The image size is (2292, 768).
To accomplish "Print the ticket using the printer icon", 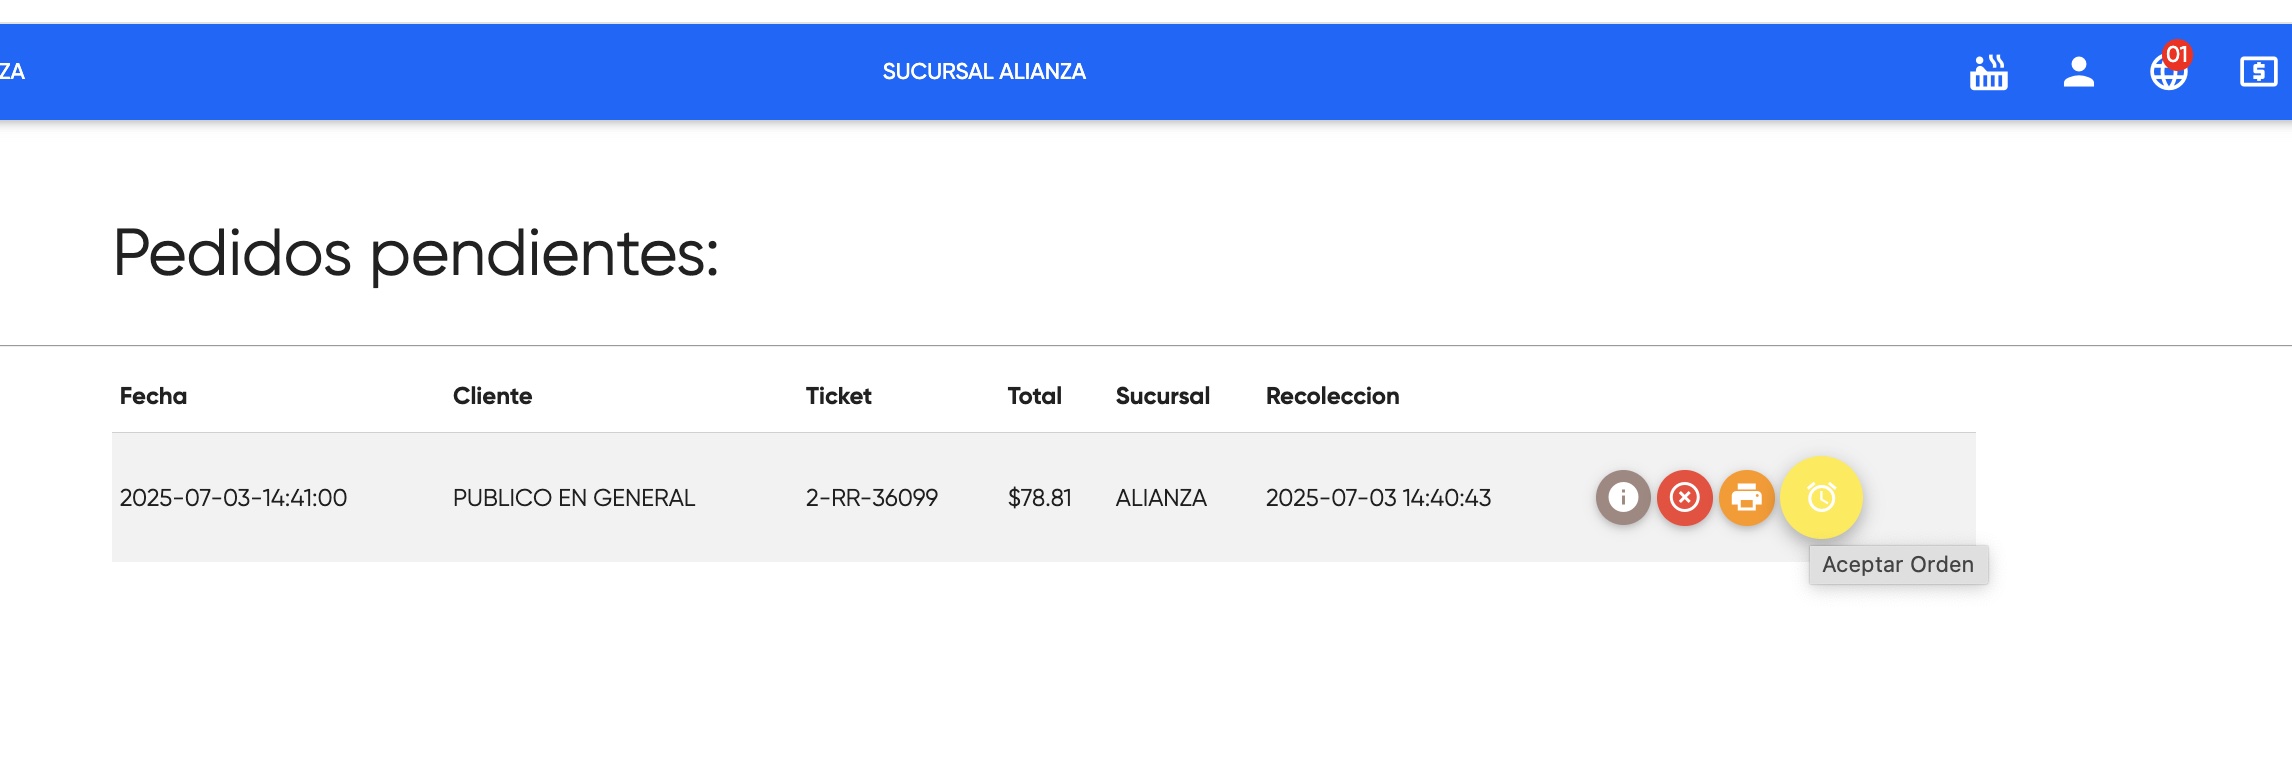I will (1745, 496).
